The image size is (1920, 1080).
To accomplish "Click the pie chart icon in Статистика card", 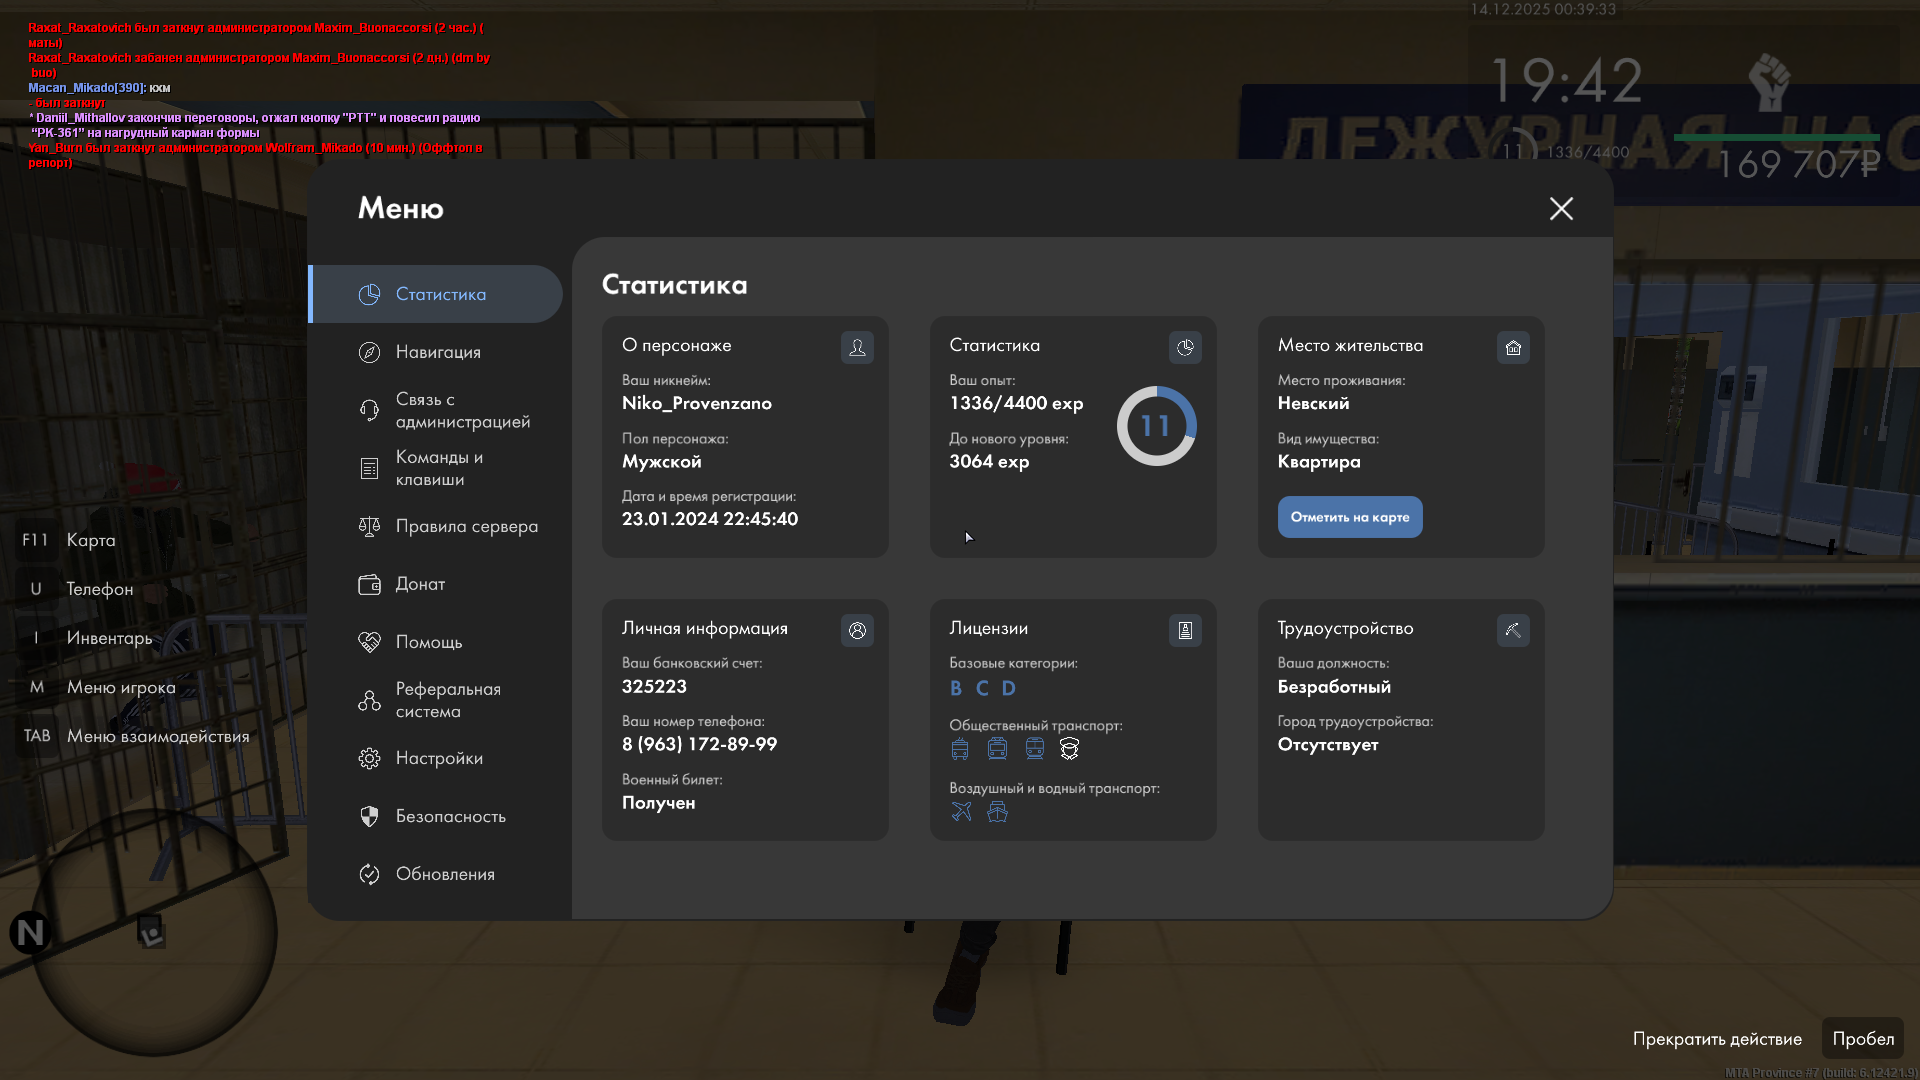I will pyautogui.click(x=1185, y=347).
